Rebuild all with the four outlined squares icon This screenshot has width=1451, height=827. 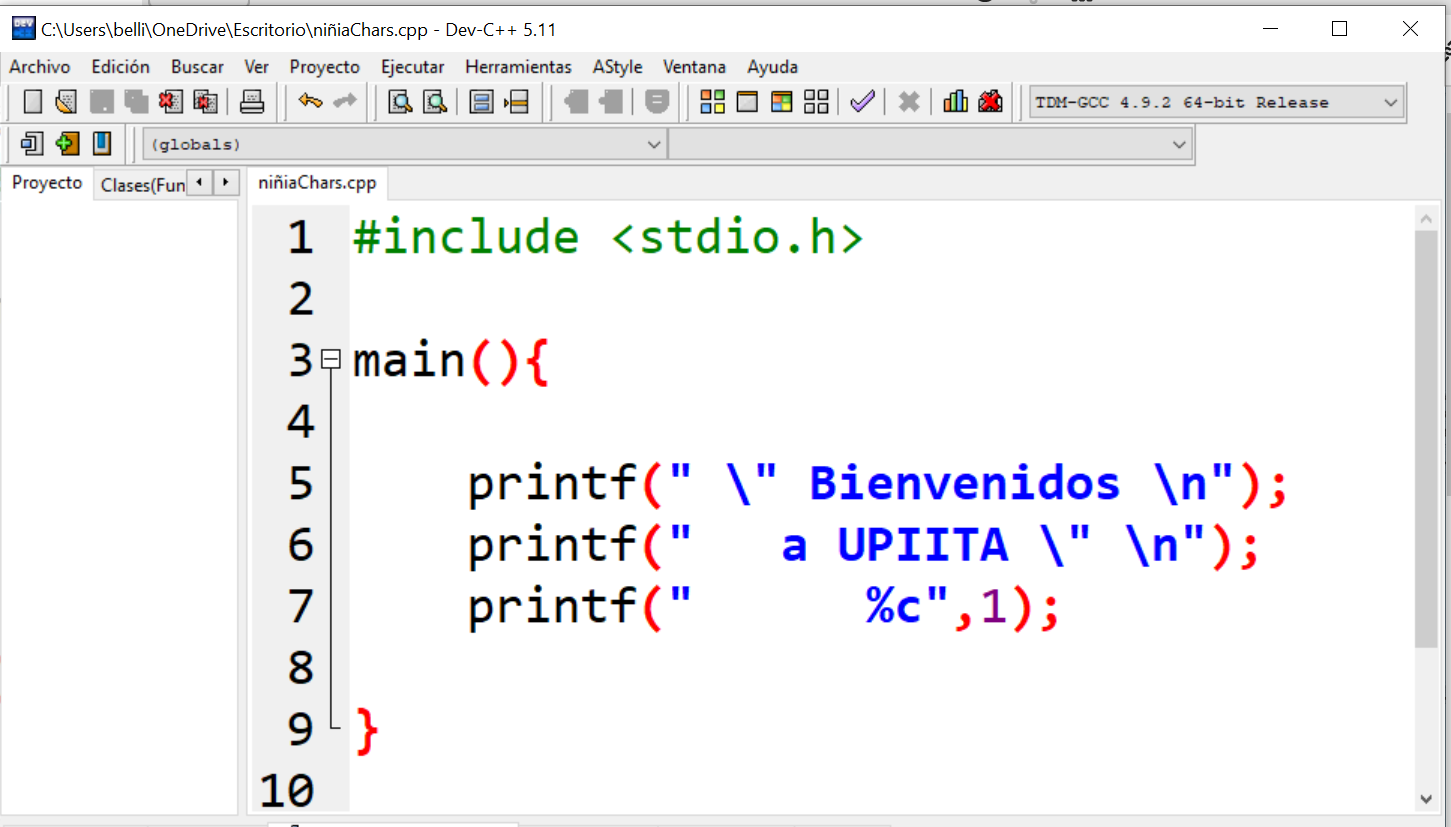816,102
